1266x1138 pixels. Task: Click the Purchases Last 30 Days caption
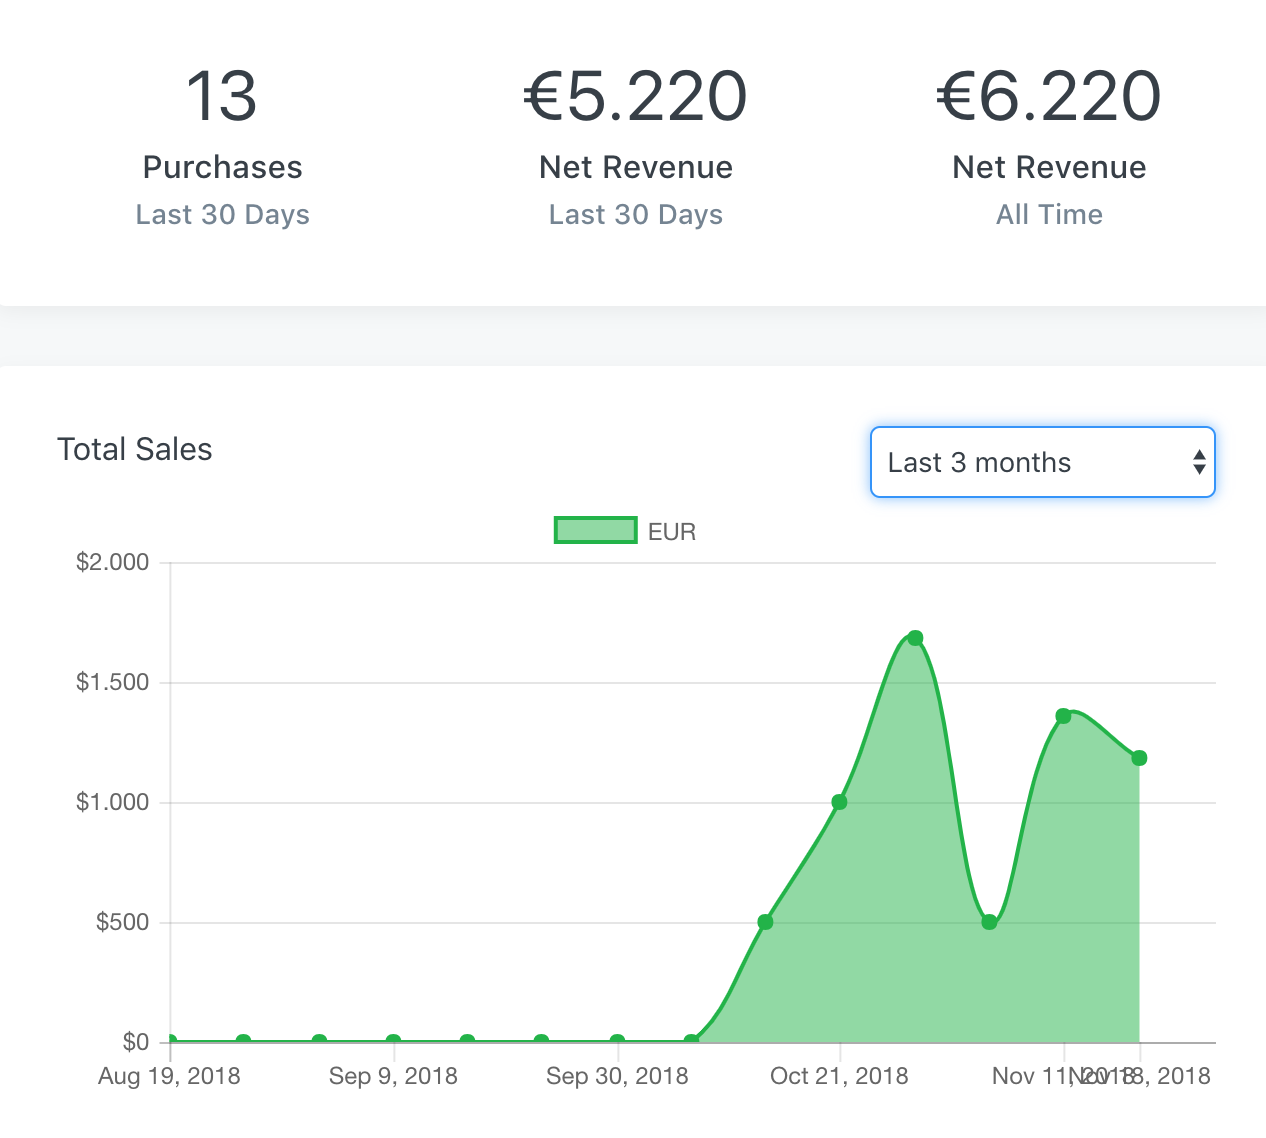click(x=222, y=215)
